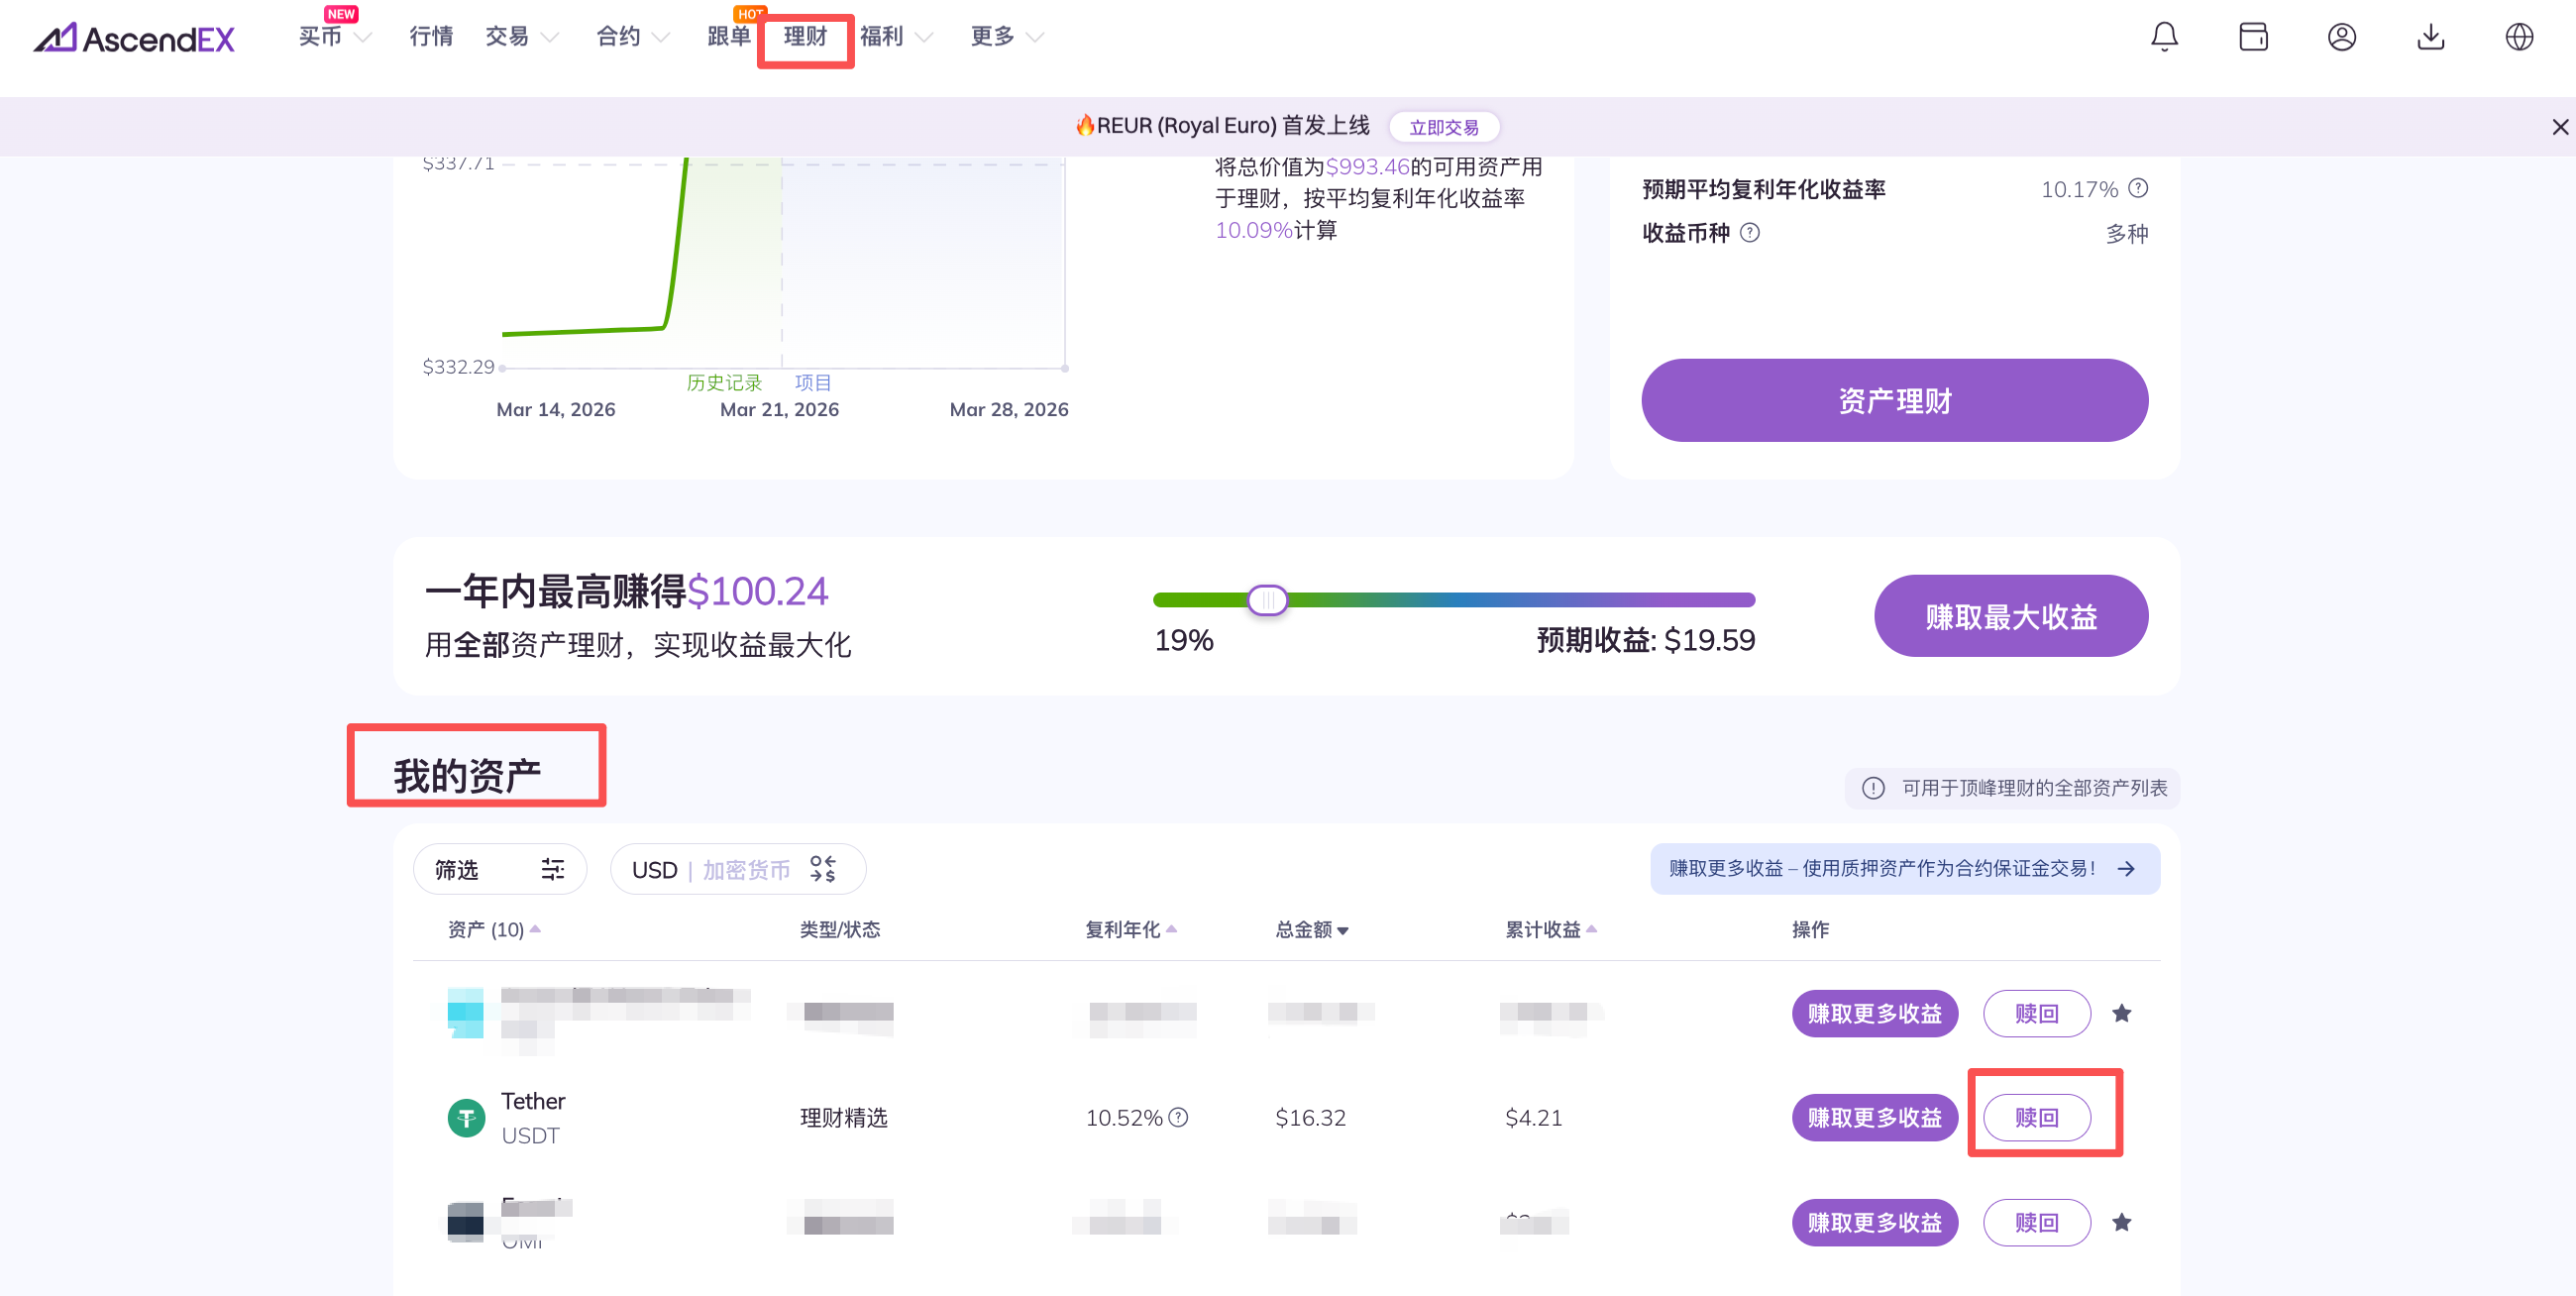Toggle favorite star on third asset row
Screen dimensions: 2576x1296
[2121, 1222]
